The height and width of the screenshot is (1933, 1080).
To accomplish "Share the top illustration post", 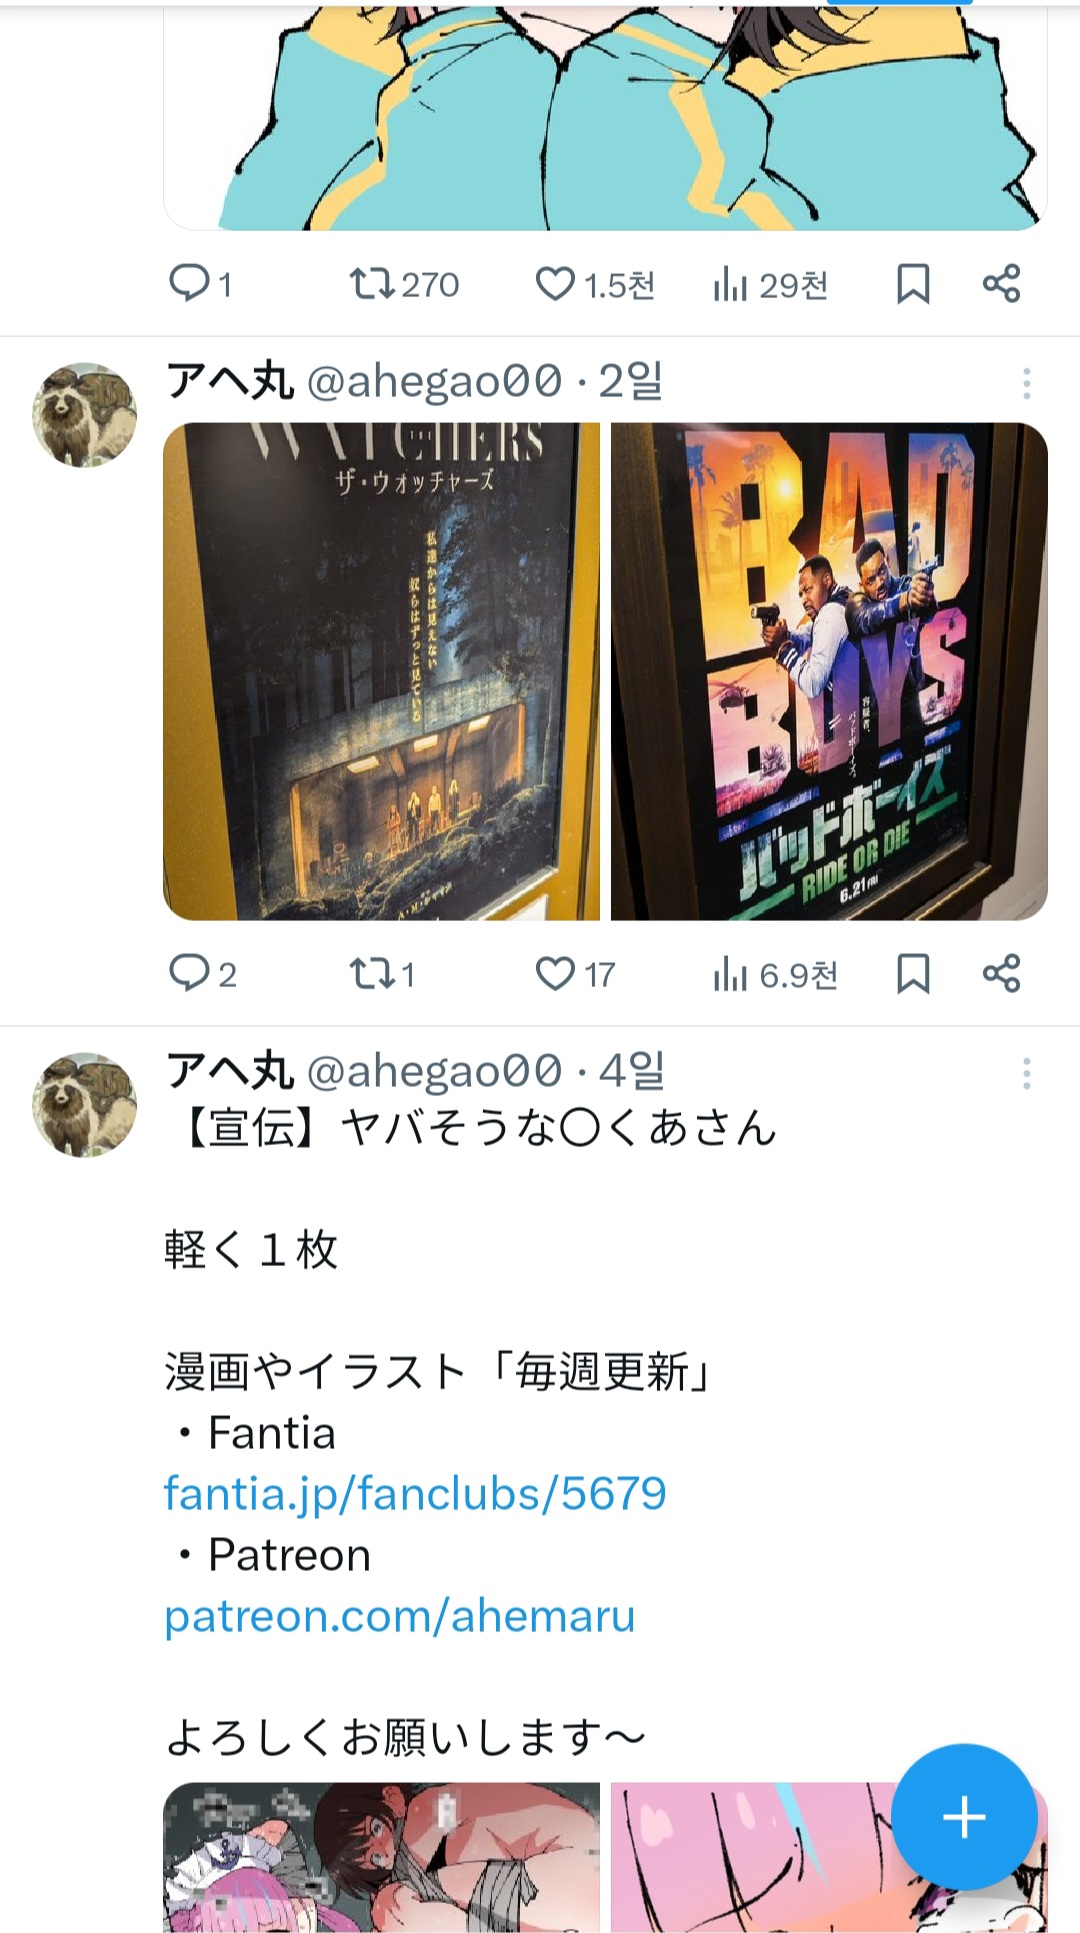I will 1001,284.
